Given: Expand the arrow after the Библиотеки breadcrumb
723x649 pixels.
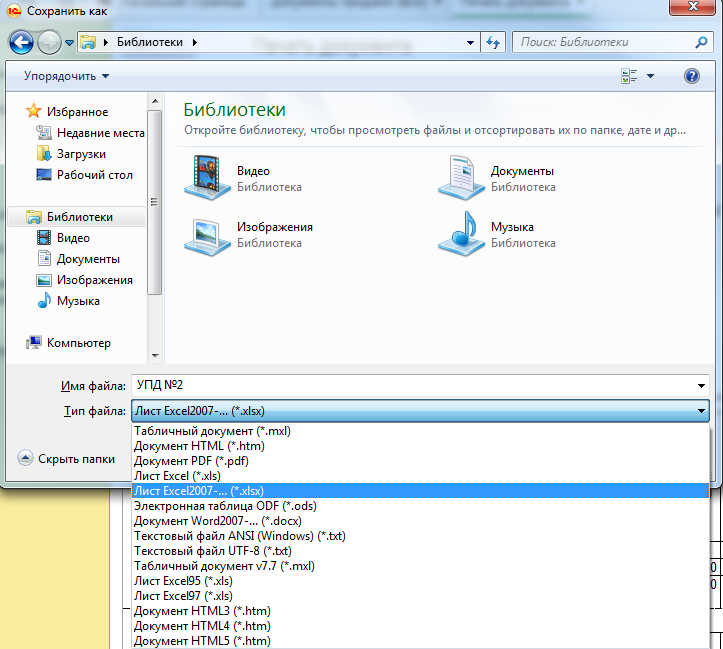Looking at the screenshot, I should [195, 42].
